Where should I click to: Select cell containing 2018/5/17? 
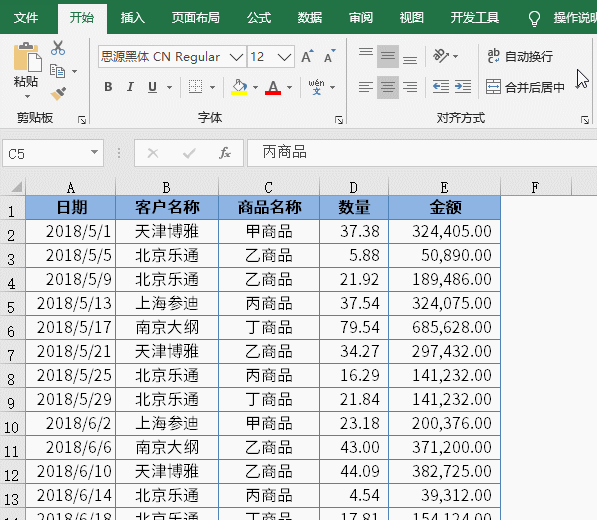(x=70, y=327)
